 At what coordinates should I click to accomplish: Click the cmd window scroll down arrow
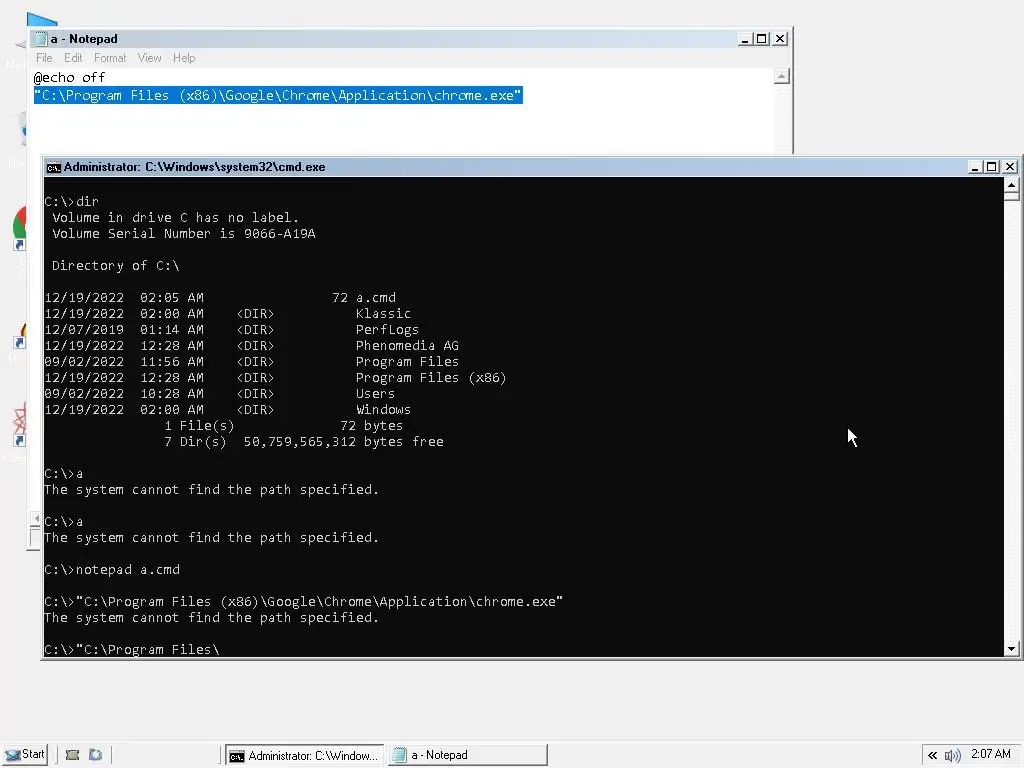coord(1012,648)
